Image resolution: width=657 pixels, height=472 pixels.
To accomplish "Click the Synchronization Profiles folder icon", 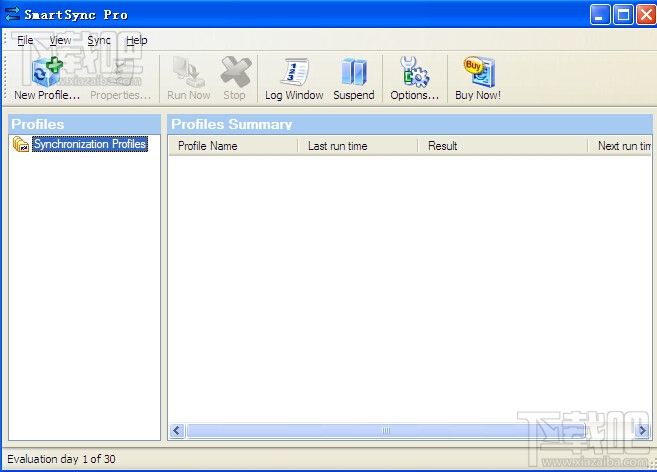I will 21,144.
